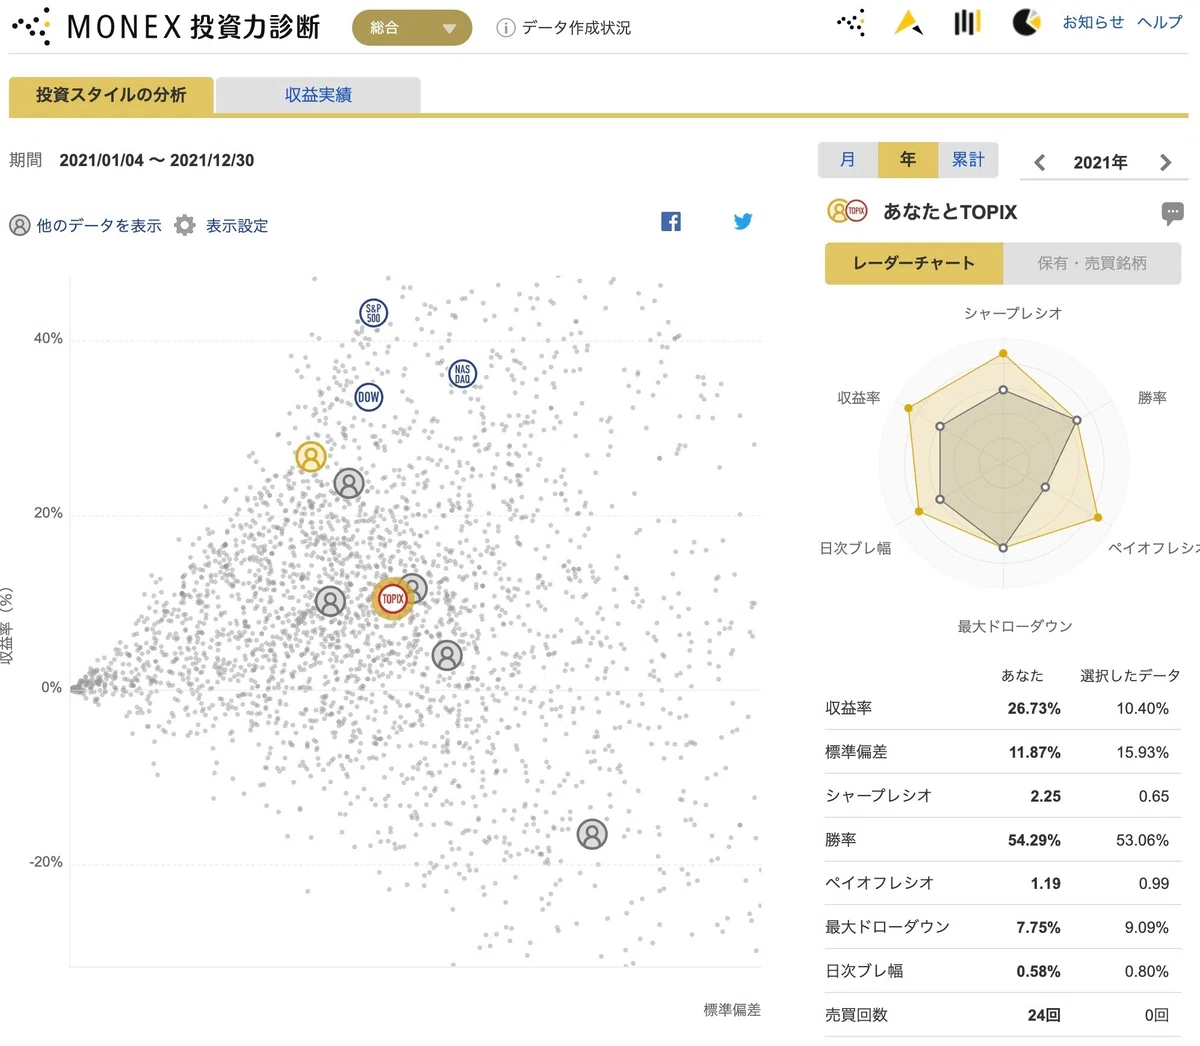
Task: Click the シャープレシオ value 2.25
Action: [x=1045, y=796]
